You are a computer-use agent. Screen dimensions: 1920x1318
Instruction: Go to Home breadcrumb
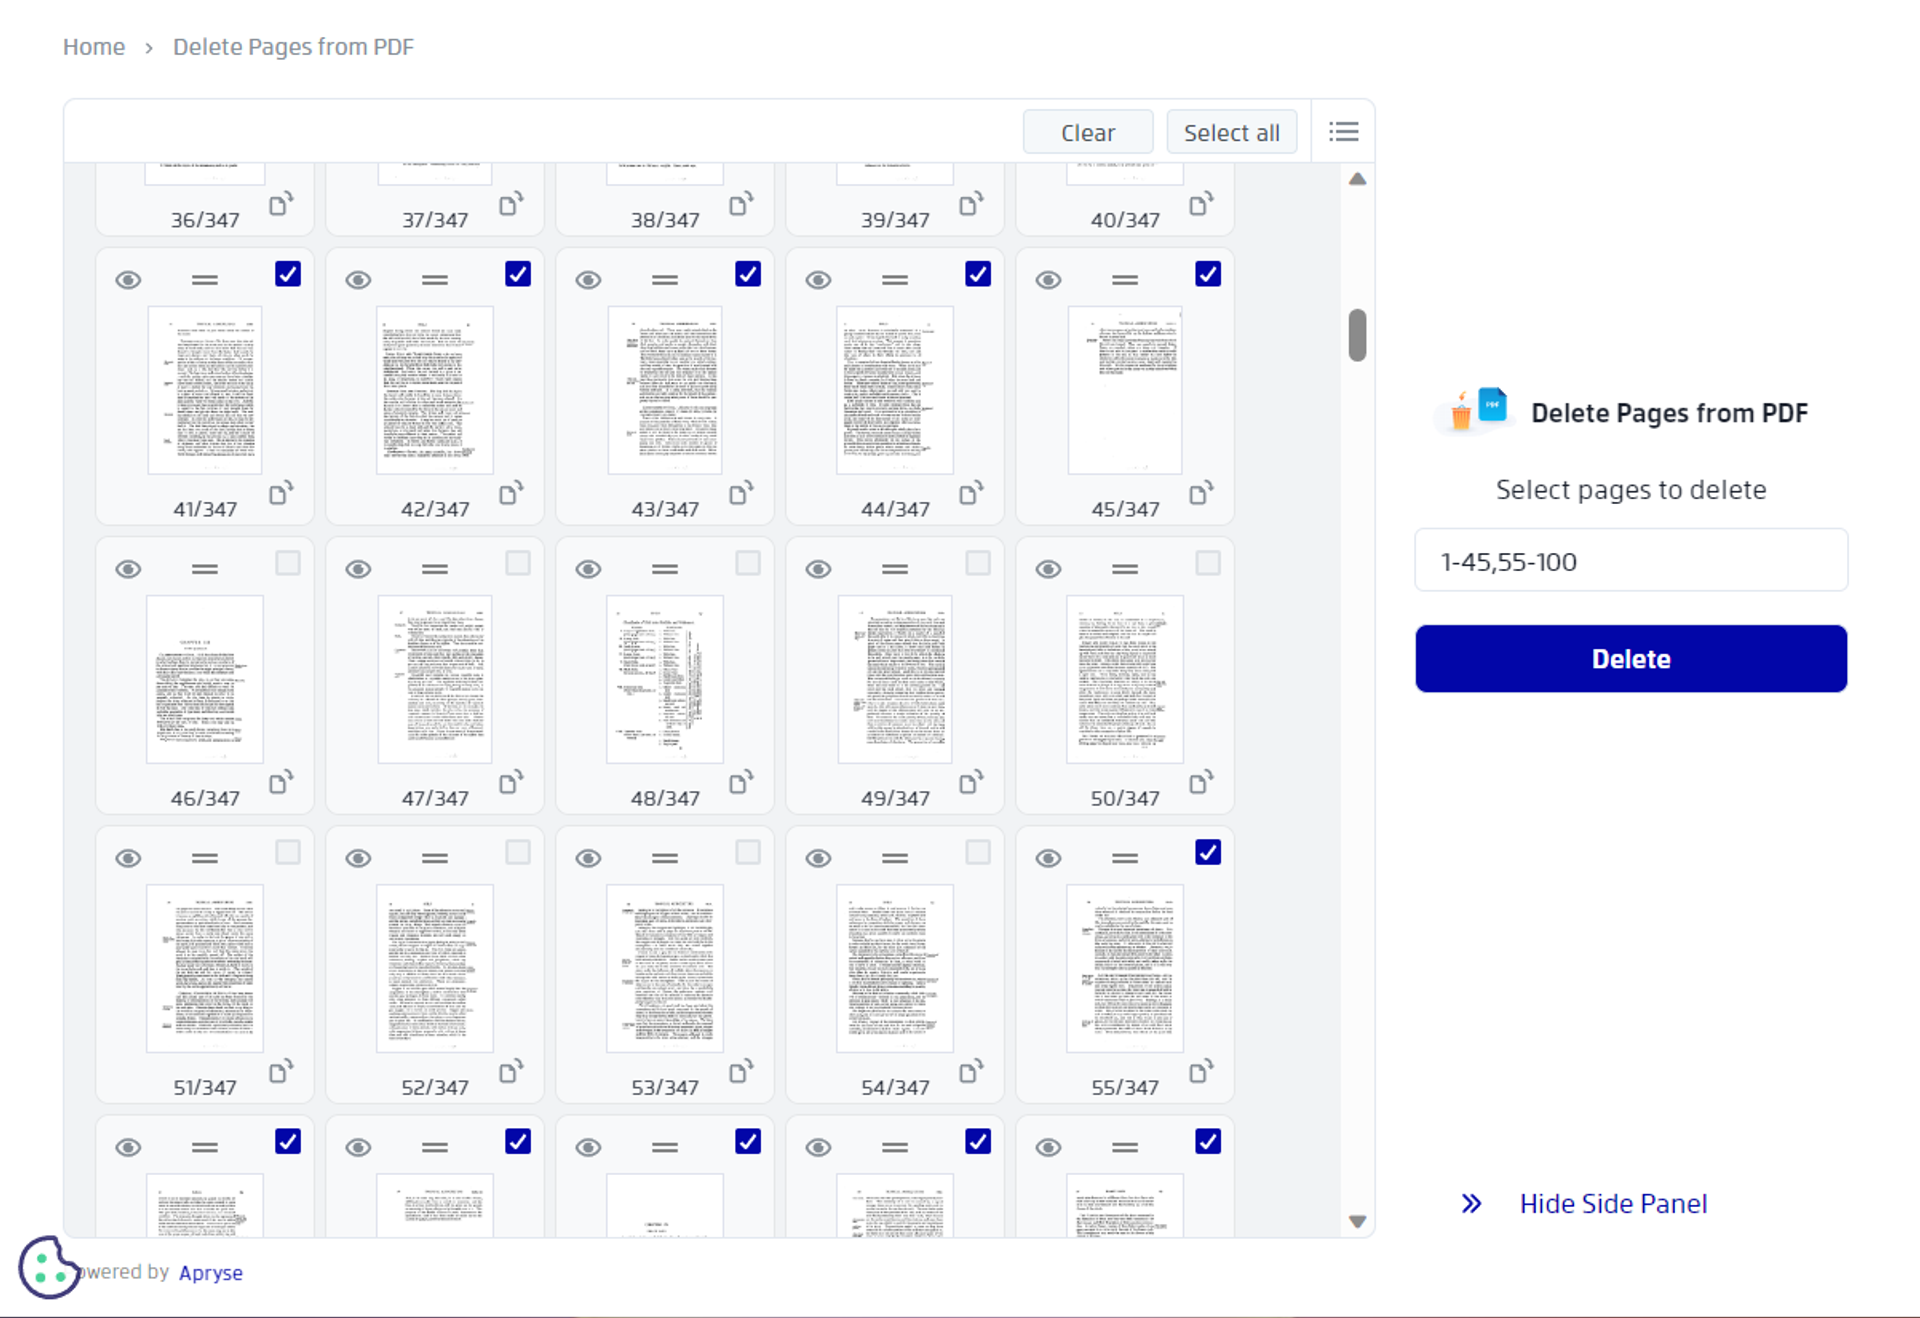pos(94,47)
